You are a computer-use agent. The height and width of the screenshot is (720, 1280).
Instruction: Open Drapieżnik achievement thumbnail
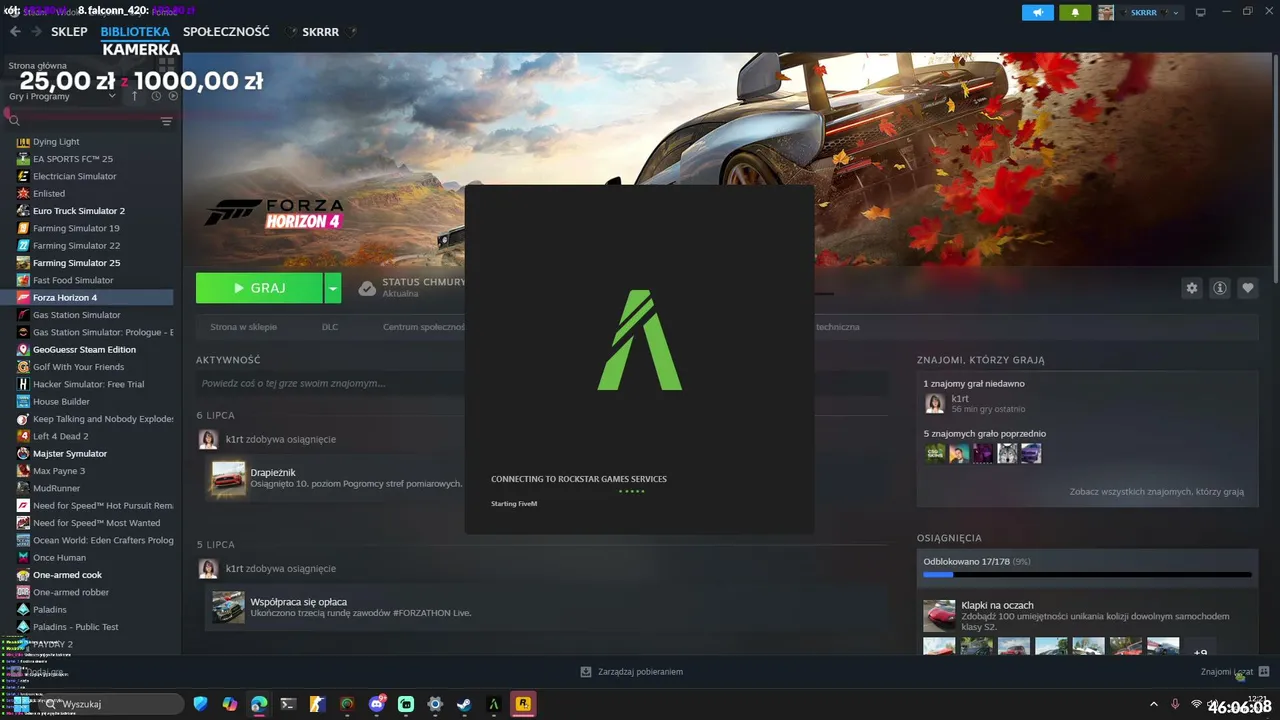[x=228, y=478]
